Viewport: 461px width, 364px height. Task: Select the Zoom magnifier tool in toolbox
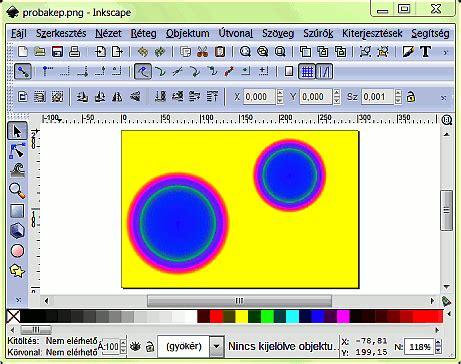[17, 191]
